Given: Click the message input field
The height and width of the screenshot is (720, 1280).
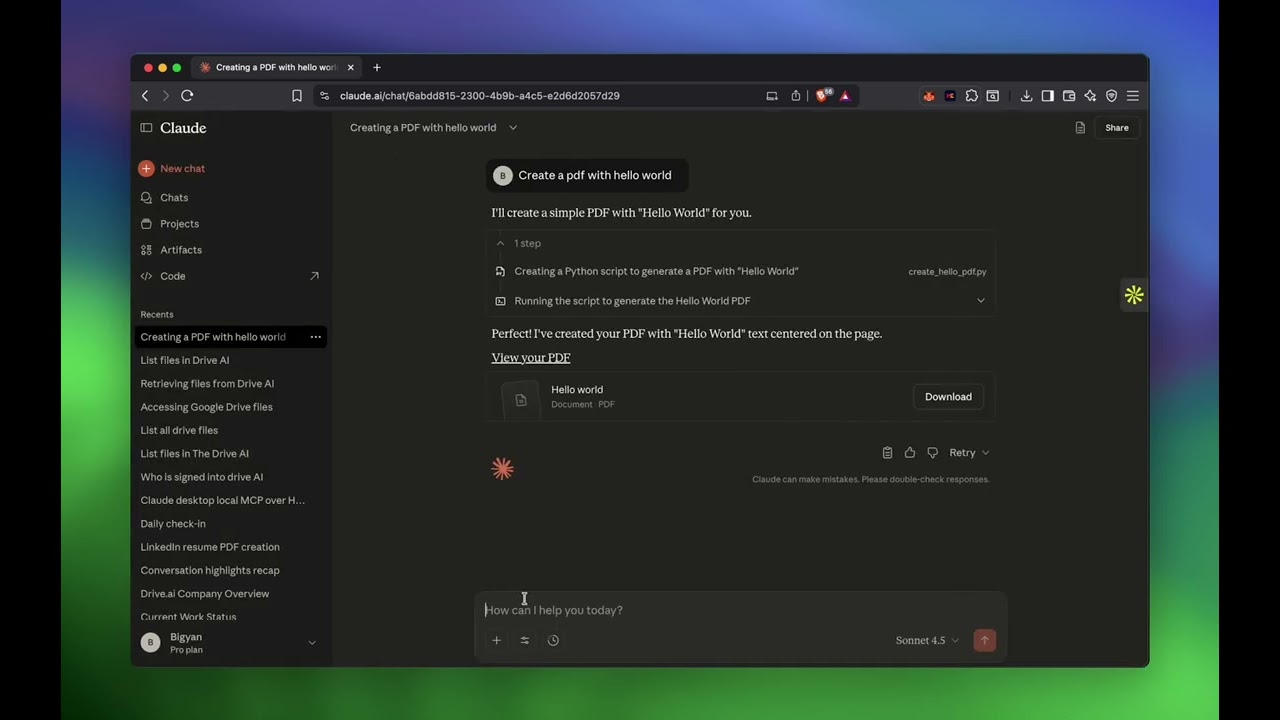Looking at the screenshot, I should click(740, 610).
